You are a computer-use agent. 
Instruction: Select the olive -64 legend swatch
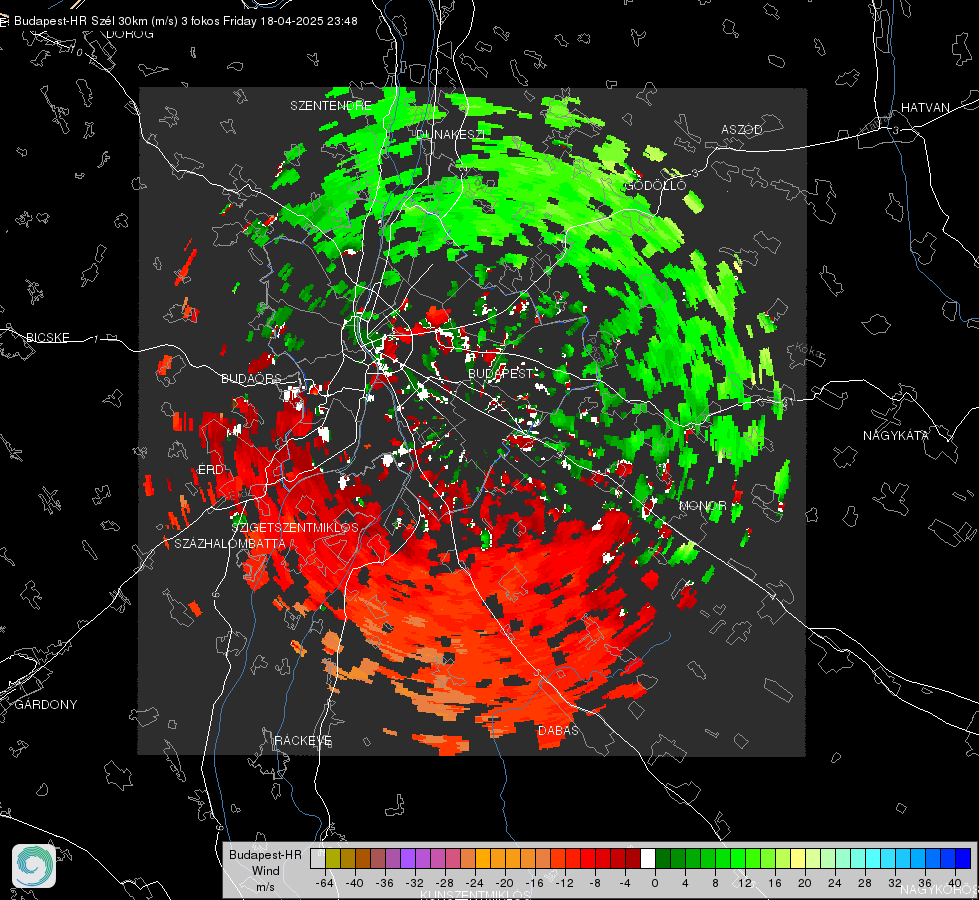tap(333, 859)
